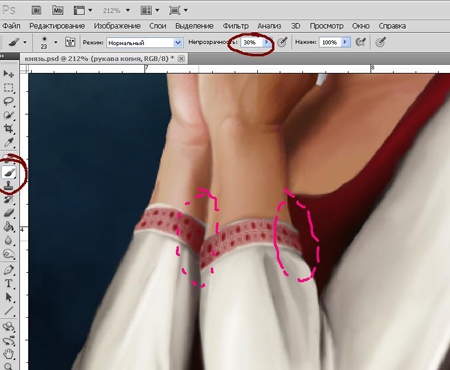Select the Clone Stamp tool
The width and height of the screenshot is (450, 370).
(8, 186)
